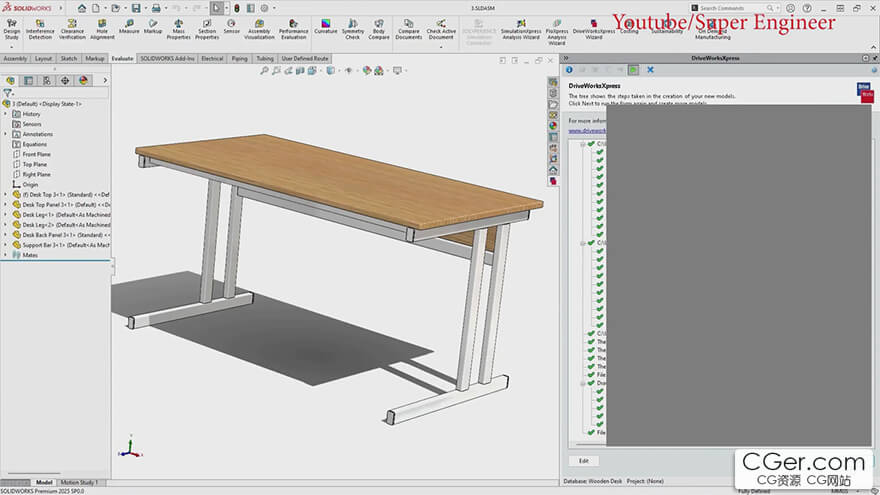Click the Edit button in DriveWorksXpress
Image resolution: width=880 pixels, height=495 pixels.
click(x=583, y=460)
